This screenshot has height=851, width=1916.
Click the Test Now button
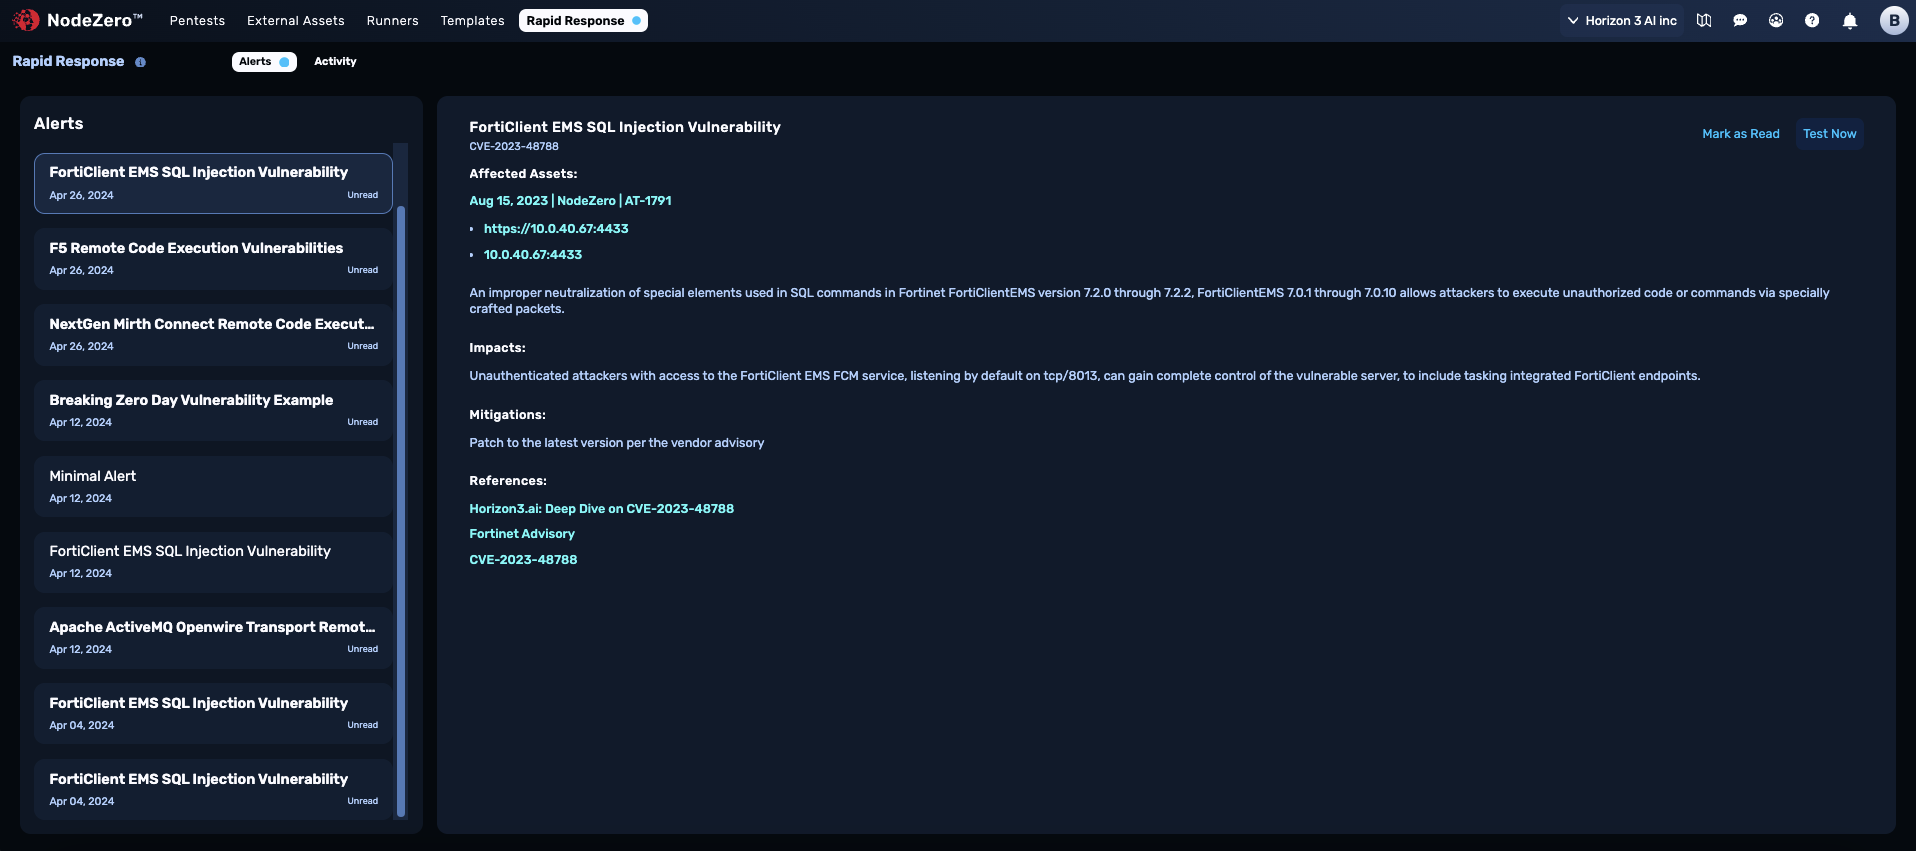pos(1829,134)
